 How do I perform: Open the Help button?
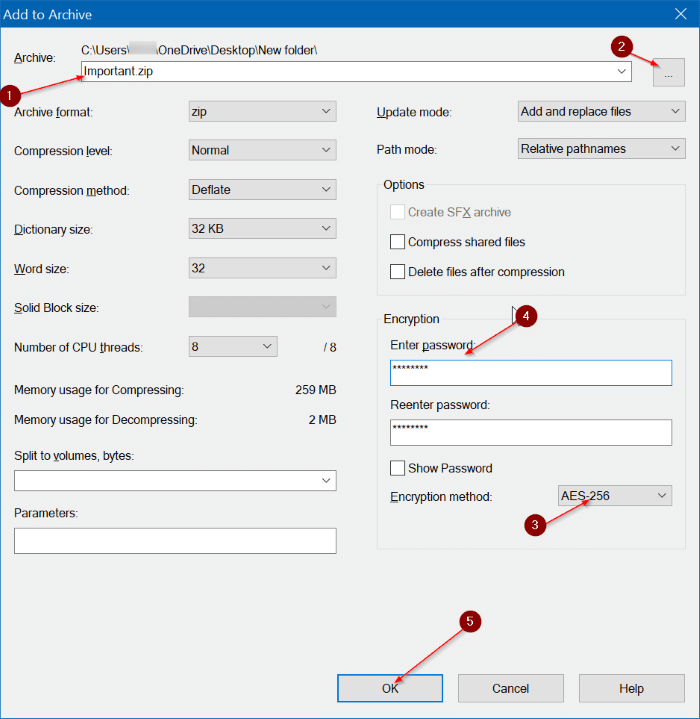(x=632, y=688)
